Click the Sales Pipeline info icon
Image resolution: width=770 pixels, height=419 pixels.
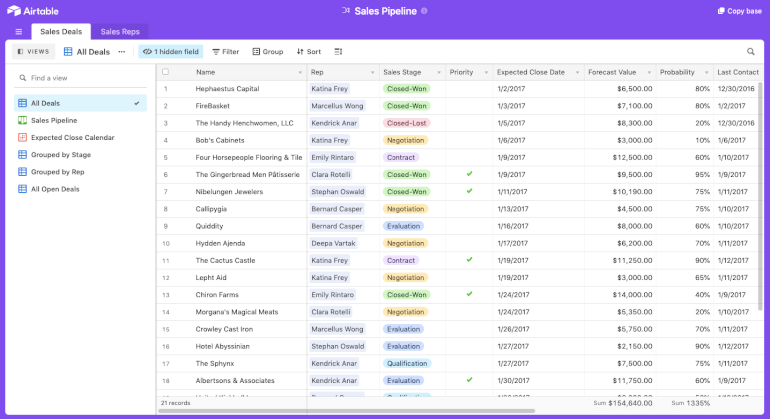point(424,11)
